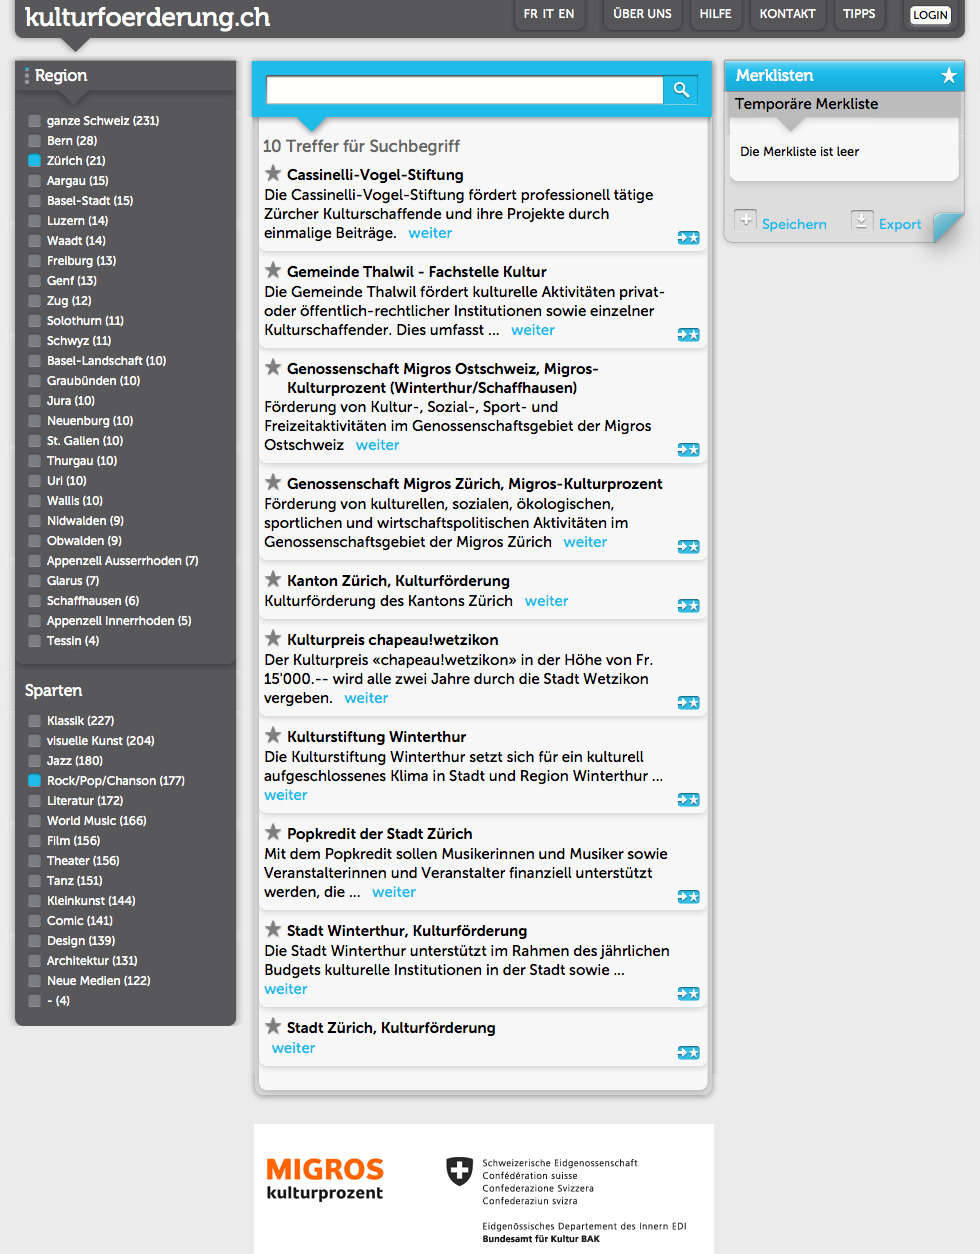The width and height of the screenshot is (980, 1254).
Task: Check the Jazz (180) Sparten checkbox
Action: pyautogui.click(x=35, y=761)
